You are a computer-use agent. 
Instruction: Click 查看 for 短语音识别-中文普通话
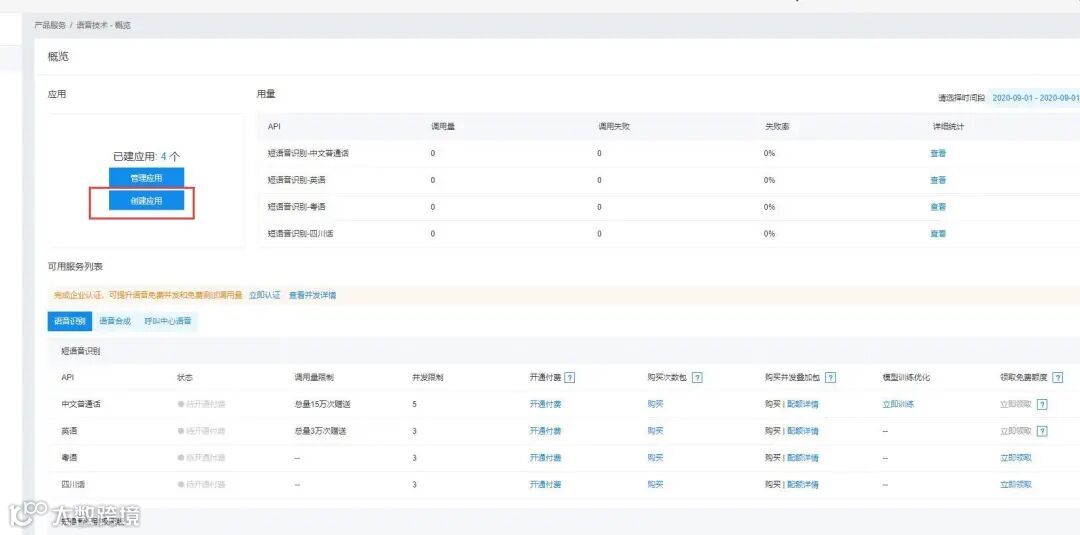pos(938,154)
